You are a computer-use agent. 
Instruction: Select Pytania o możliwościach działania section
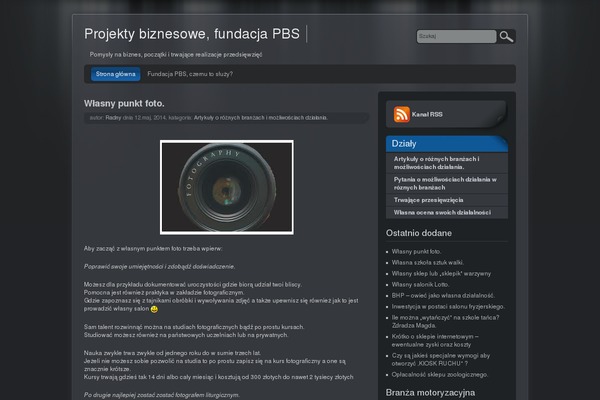point(447,183)
